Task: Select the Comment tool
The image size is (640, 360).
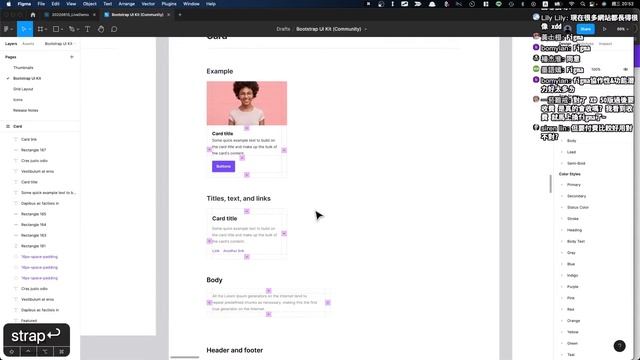Action: (x=114, y=29)
